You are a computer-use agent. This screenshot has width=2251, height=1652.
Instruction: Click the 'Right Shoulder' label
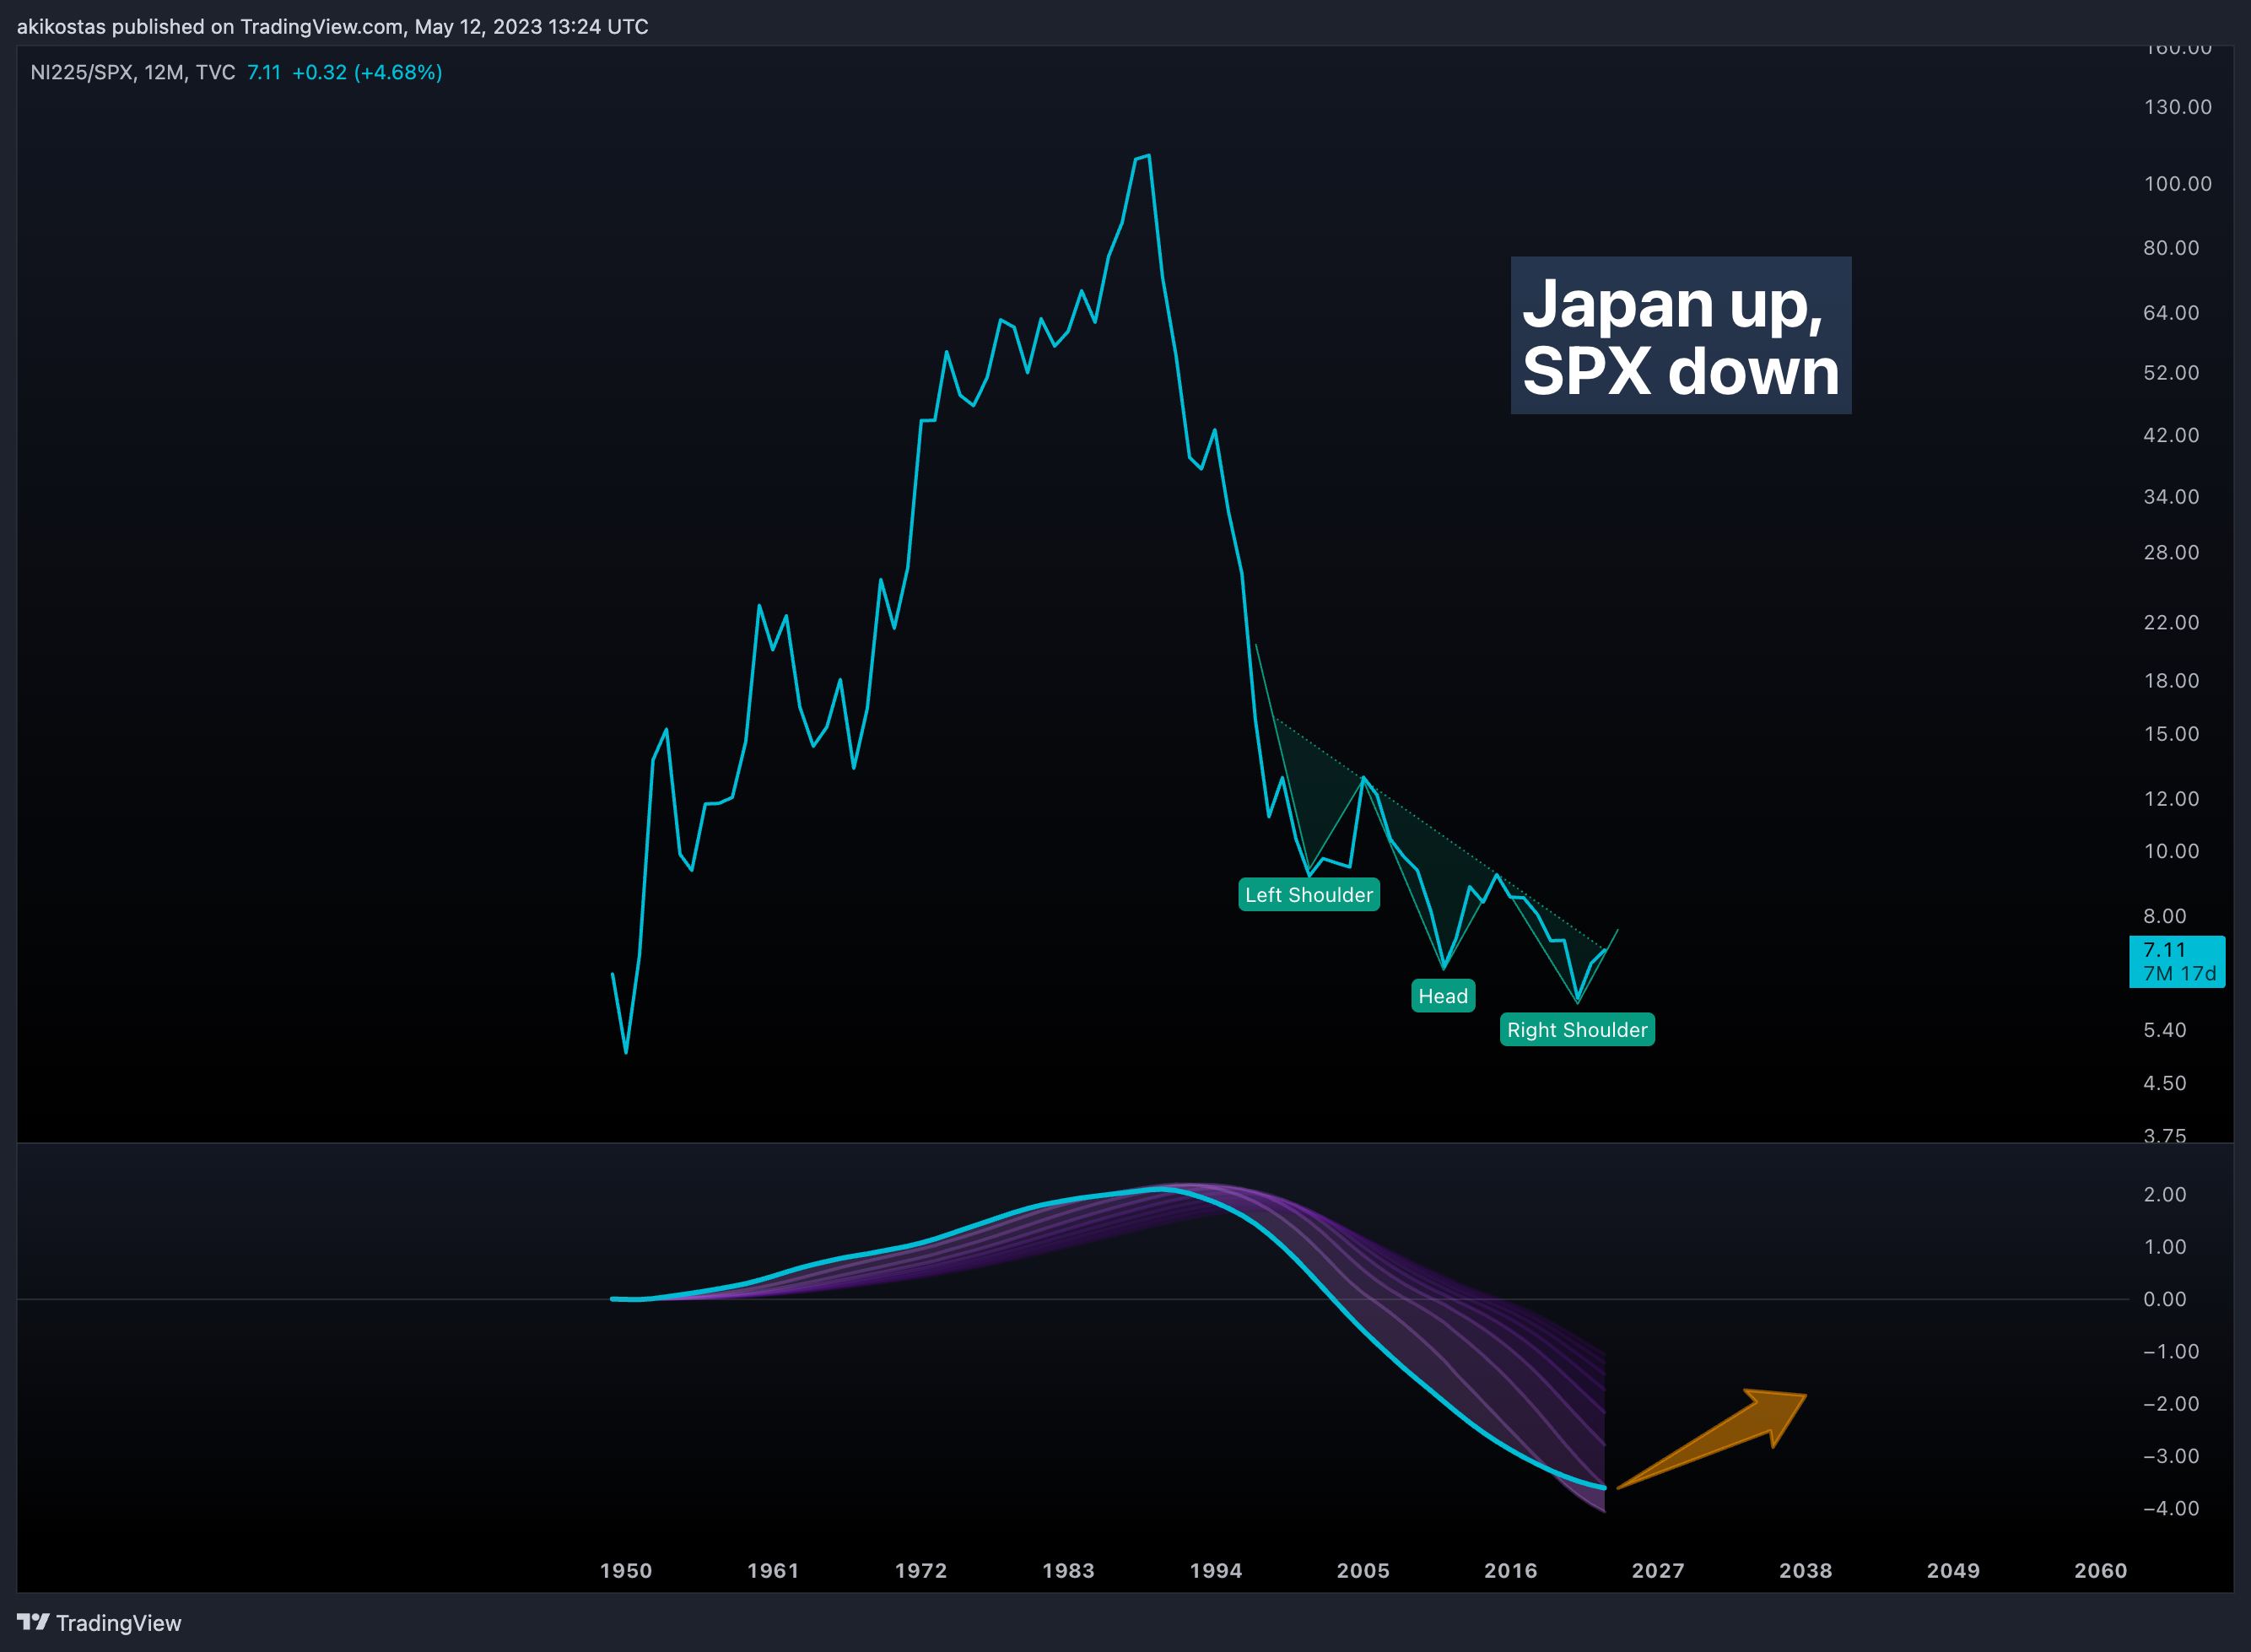point(1577,1030)
